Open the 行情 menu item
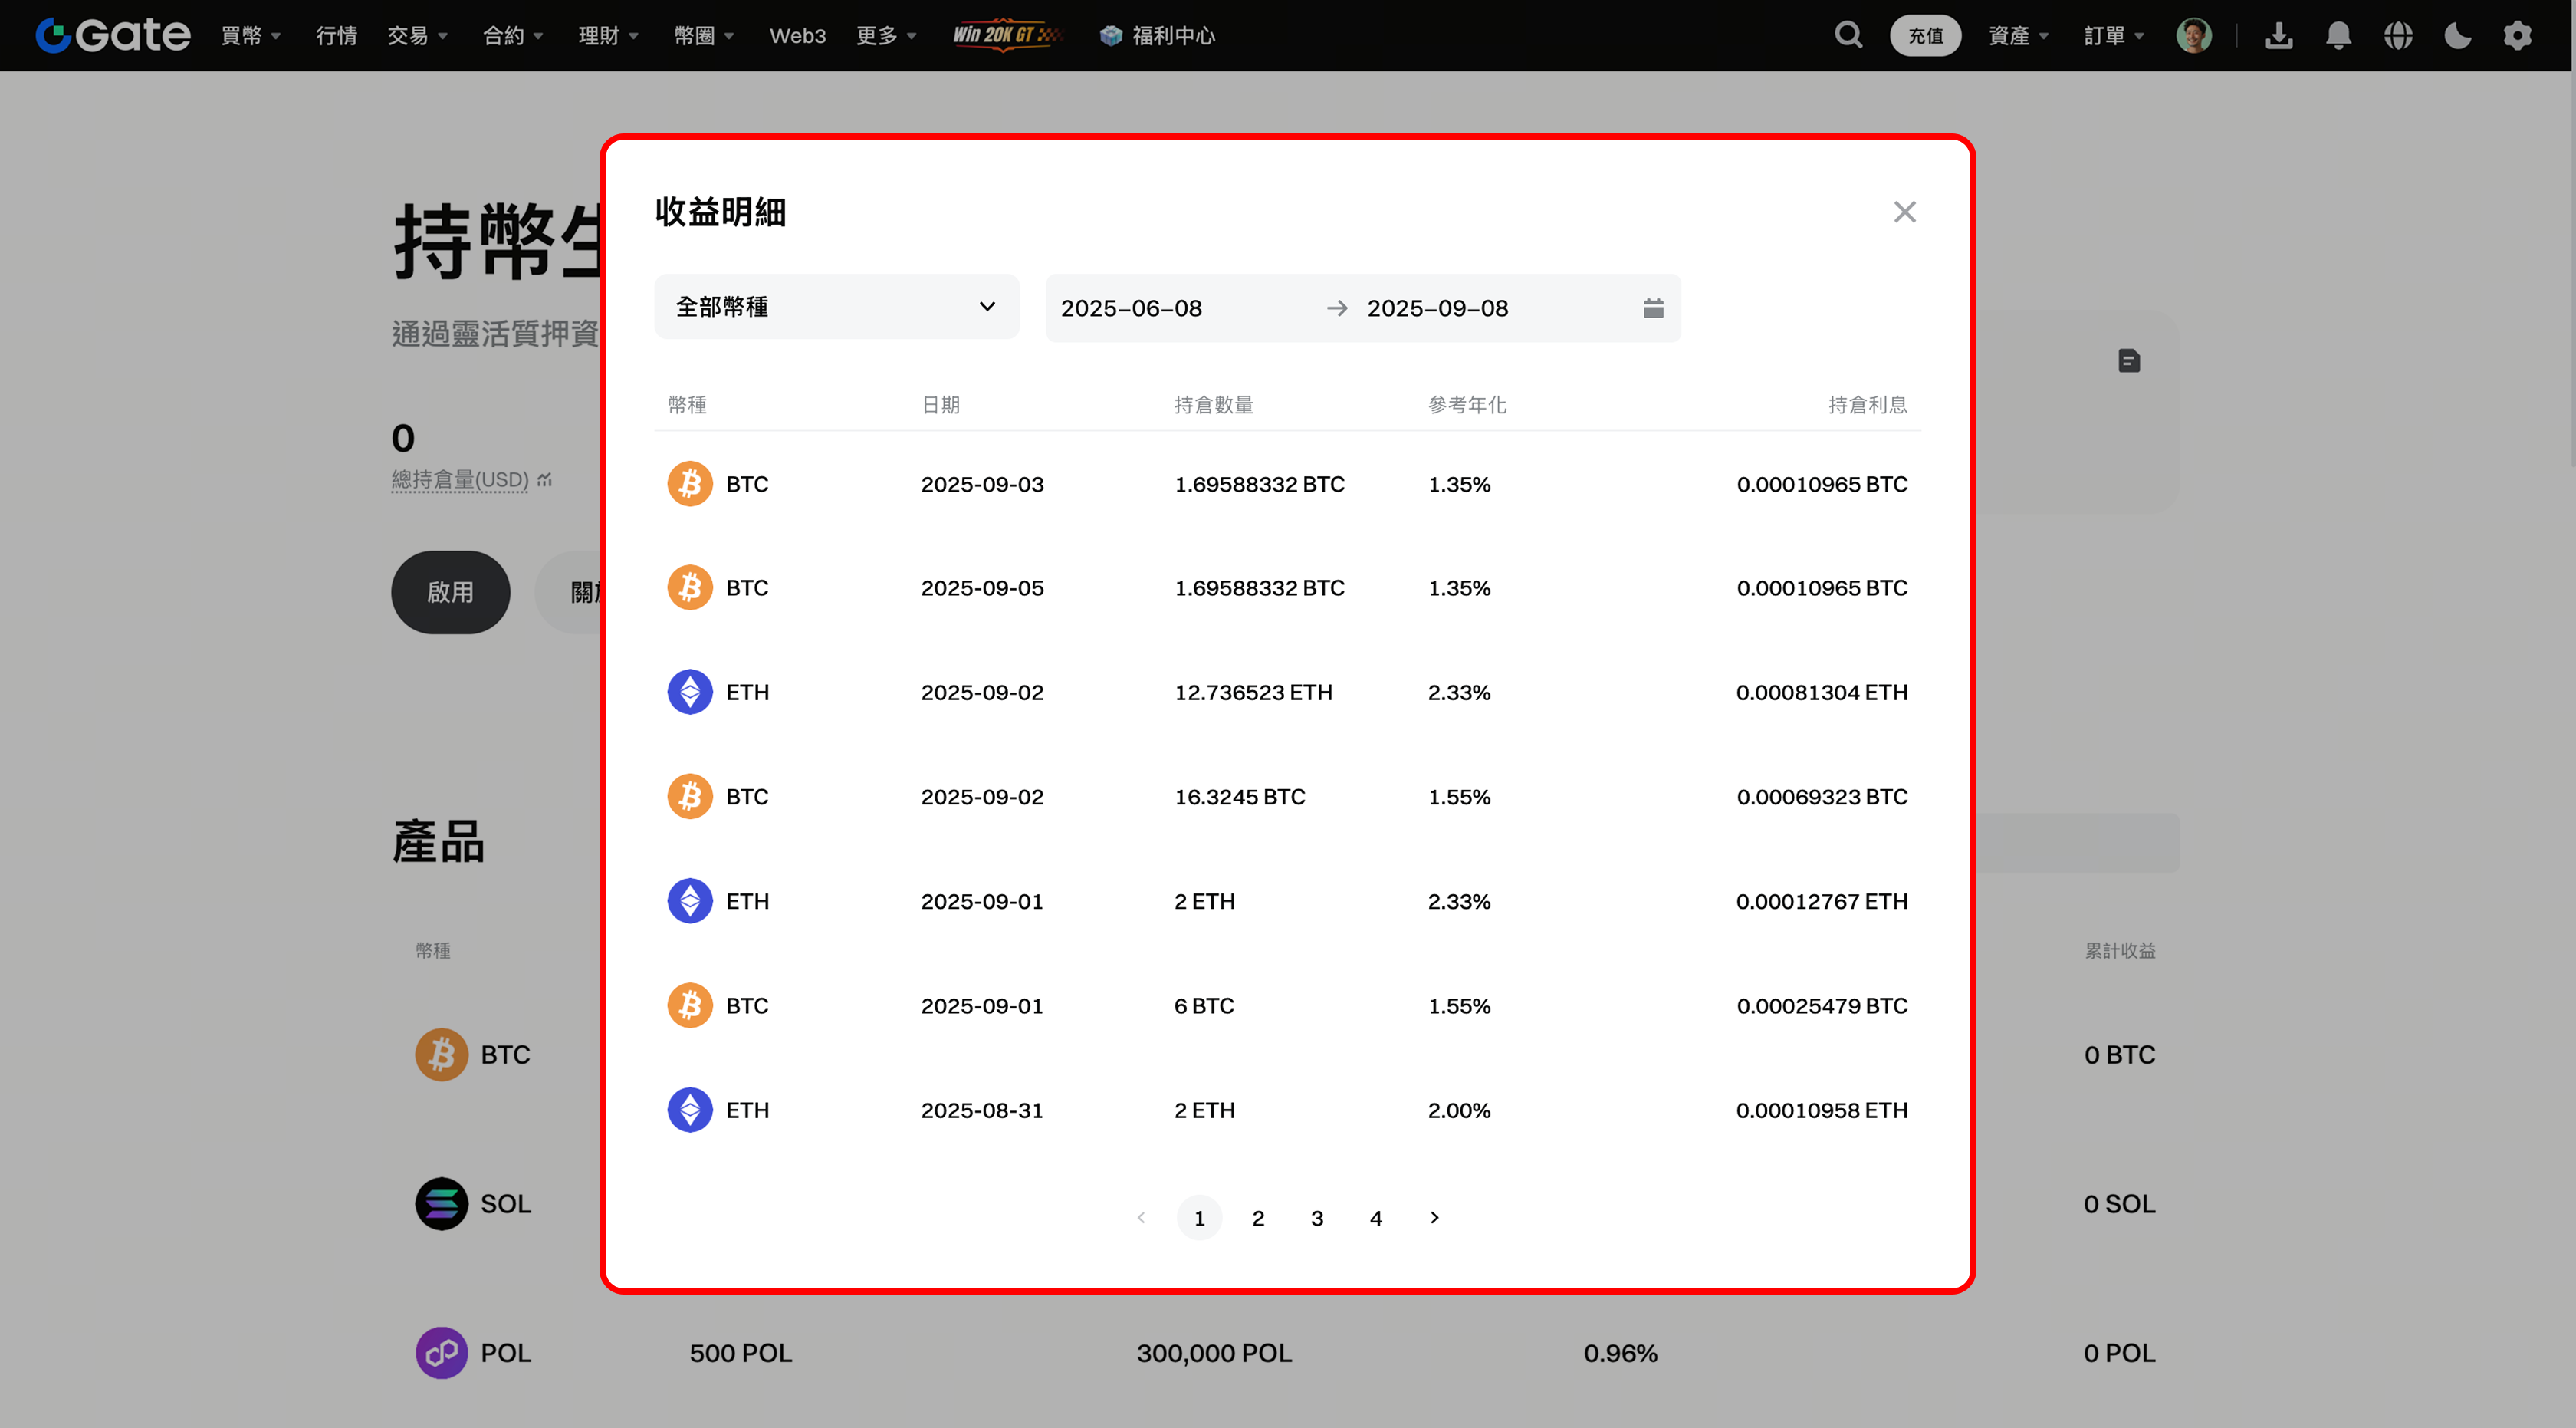Image resolution: width=2576 pixels, height=1428 pixels. 336,35
